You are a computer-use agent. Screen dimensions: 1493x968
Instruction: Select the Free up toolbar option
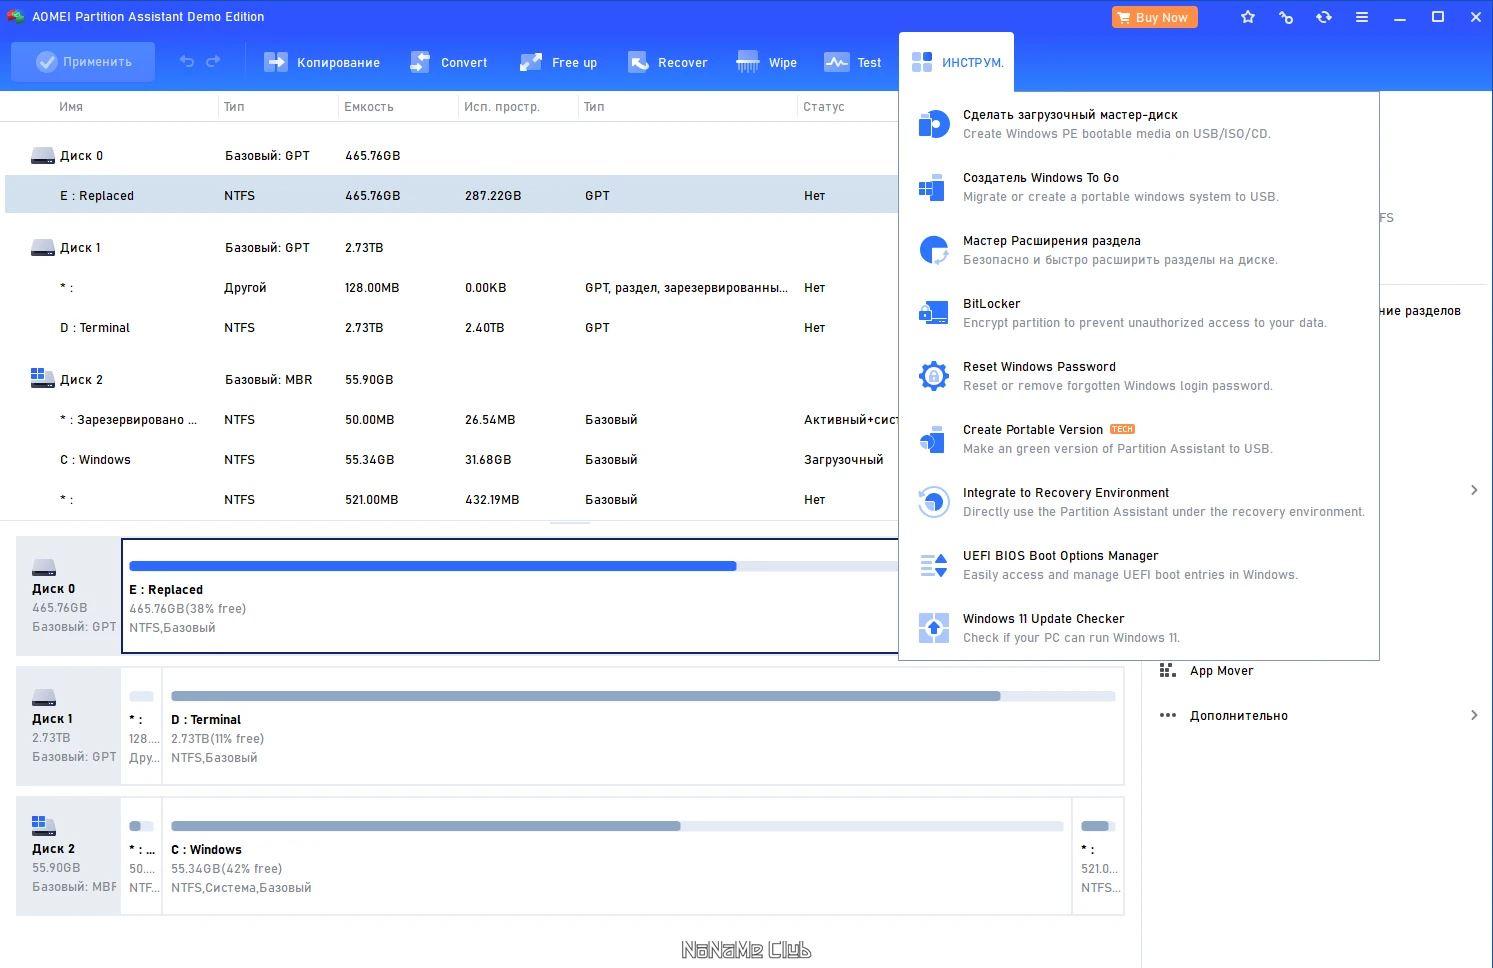(559, 62)
